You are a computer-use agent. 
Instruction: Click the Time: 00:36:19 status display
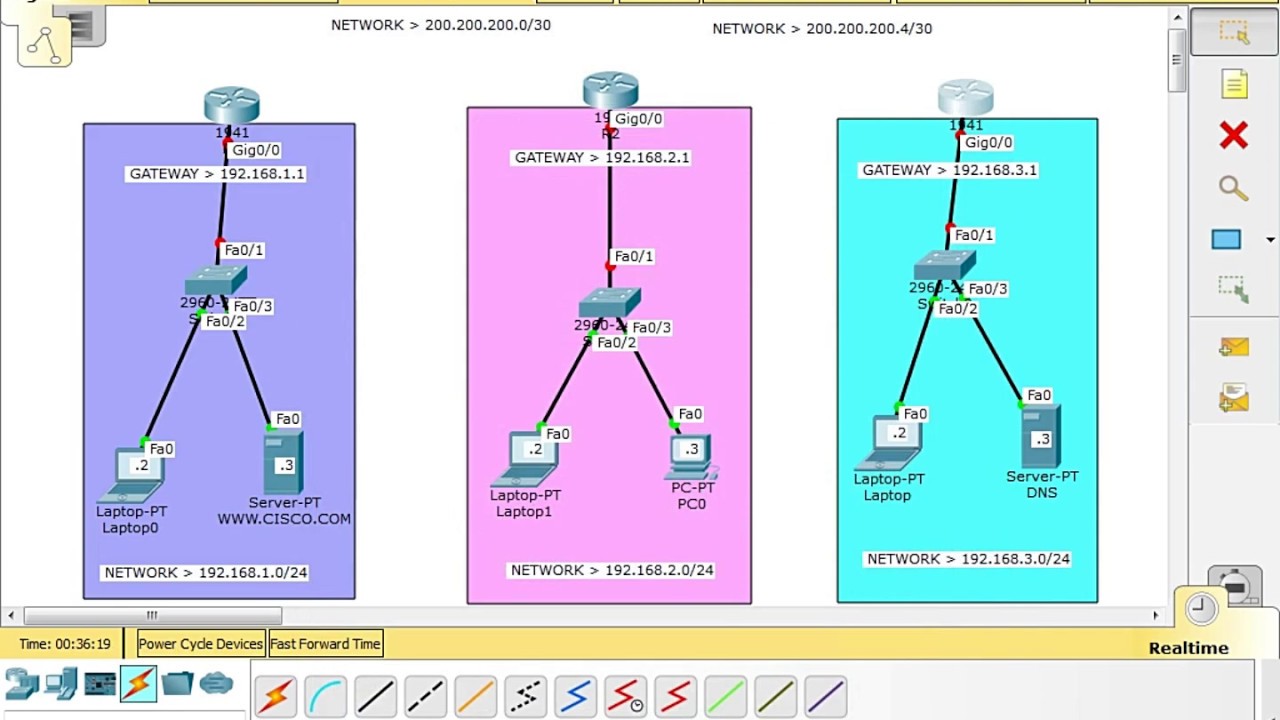(x=65, y=644)
